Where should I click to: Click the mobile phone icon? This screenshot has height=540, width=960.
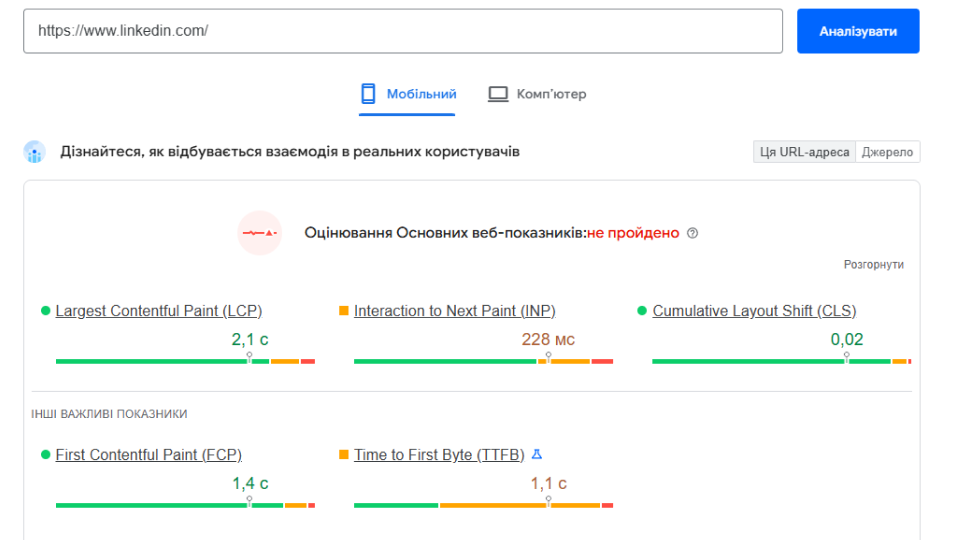click(368, 94)
